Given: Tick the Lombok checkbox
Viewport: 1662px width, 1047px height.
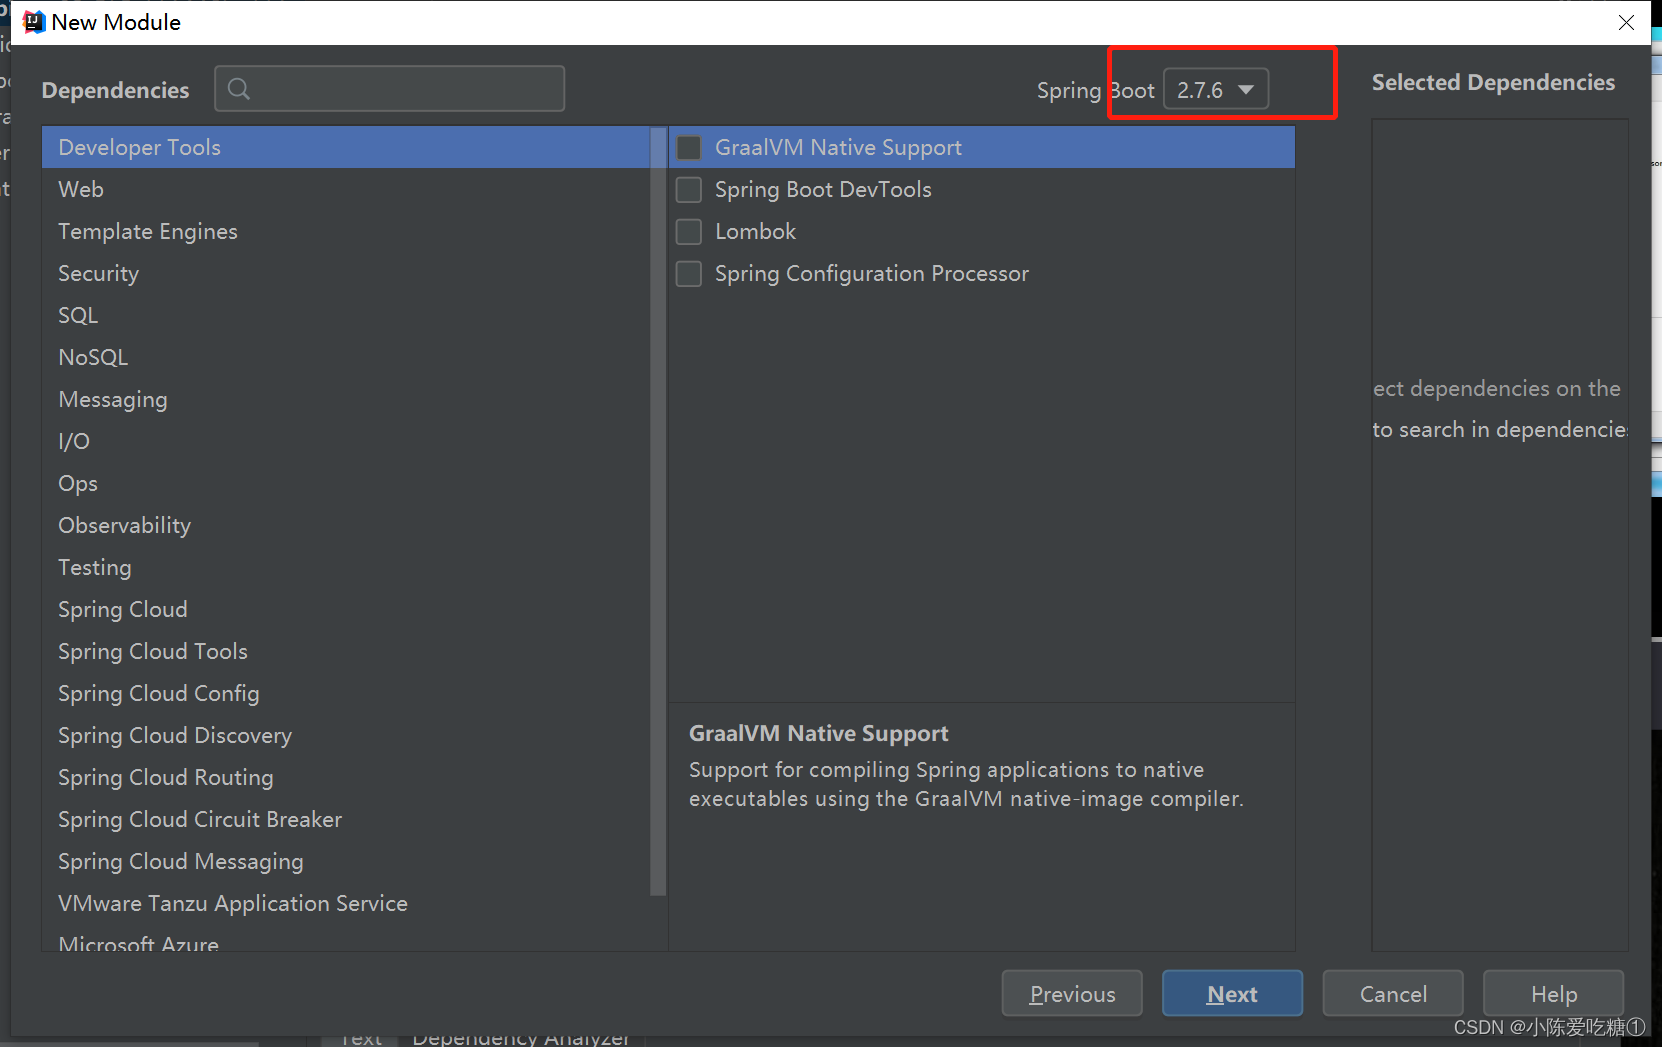Looking at the screenshot, I should tap(689, 232).
